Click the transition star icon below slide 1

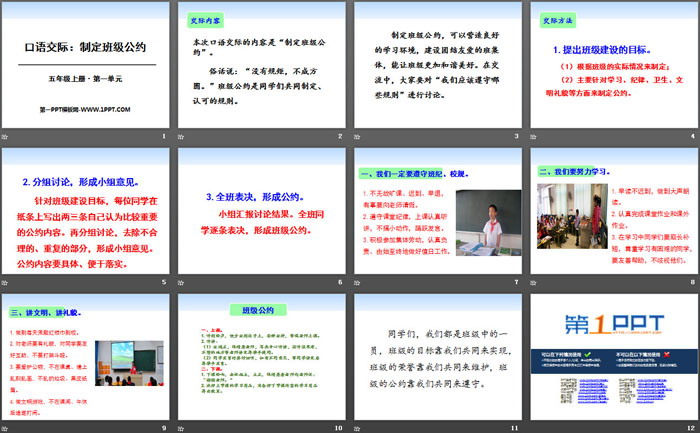(x=9, y=135)
